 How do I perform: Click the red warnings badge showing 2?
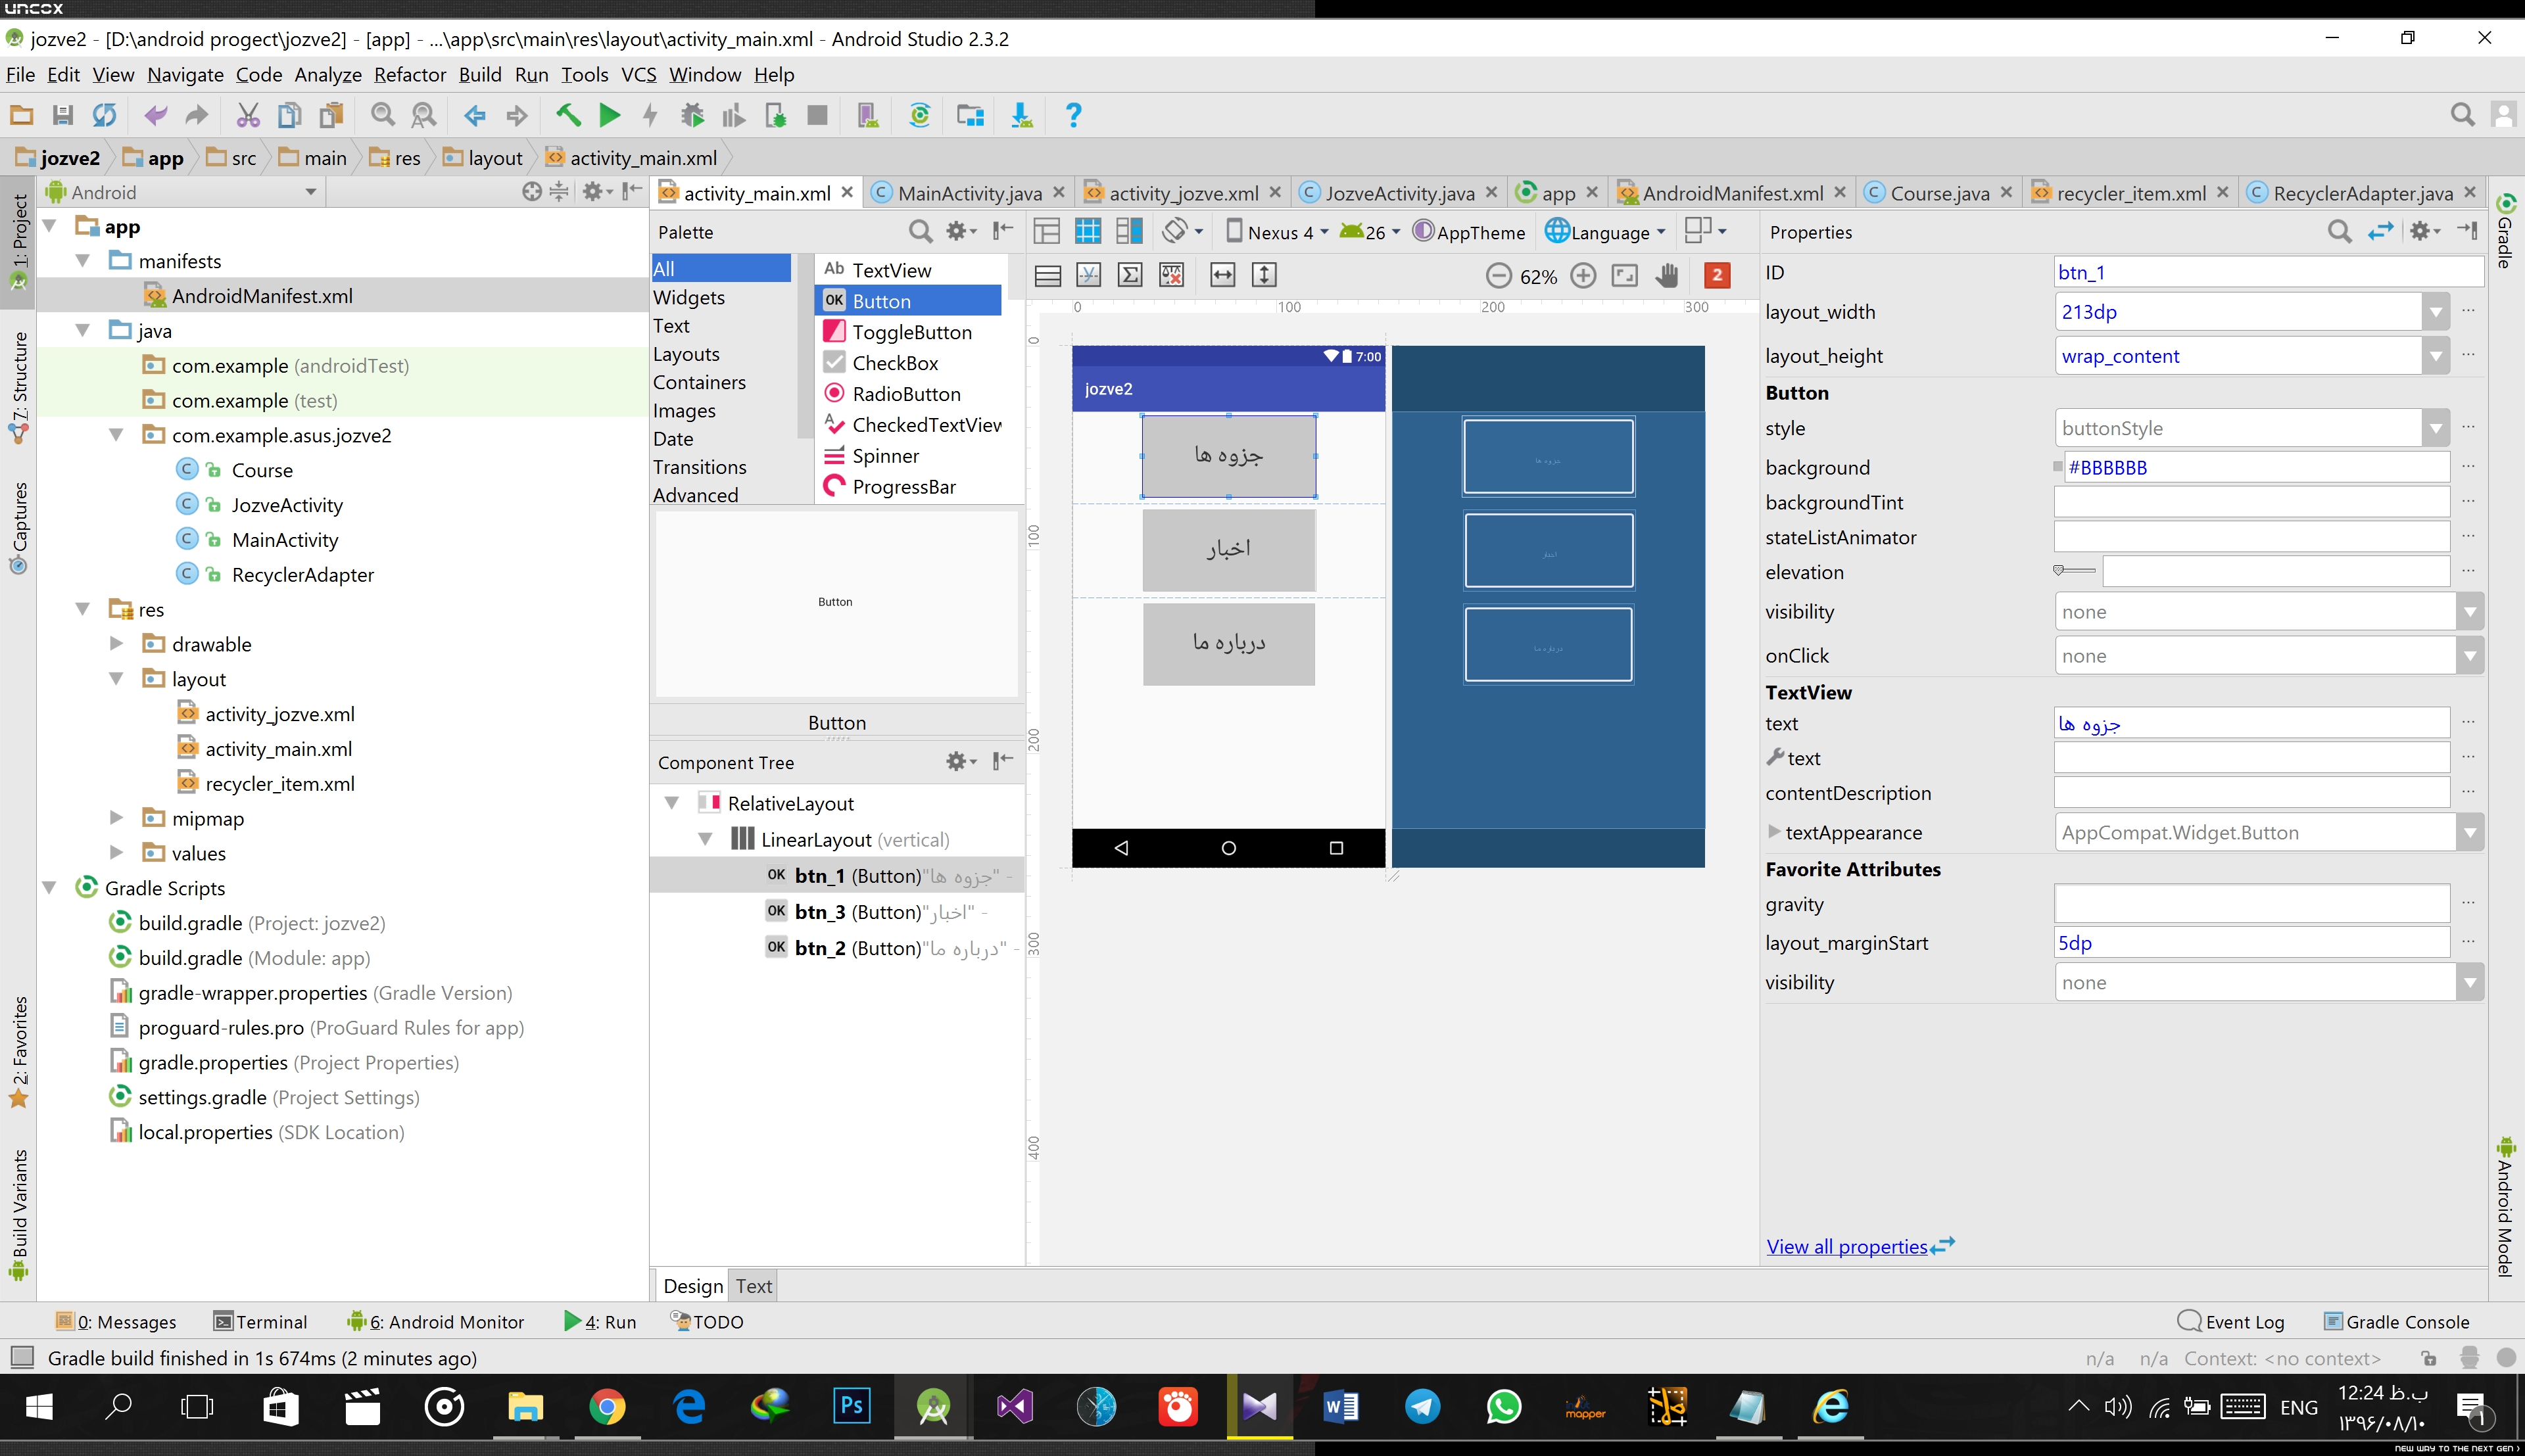1717,275
